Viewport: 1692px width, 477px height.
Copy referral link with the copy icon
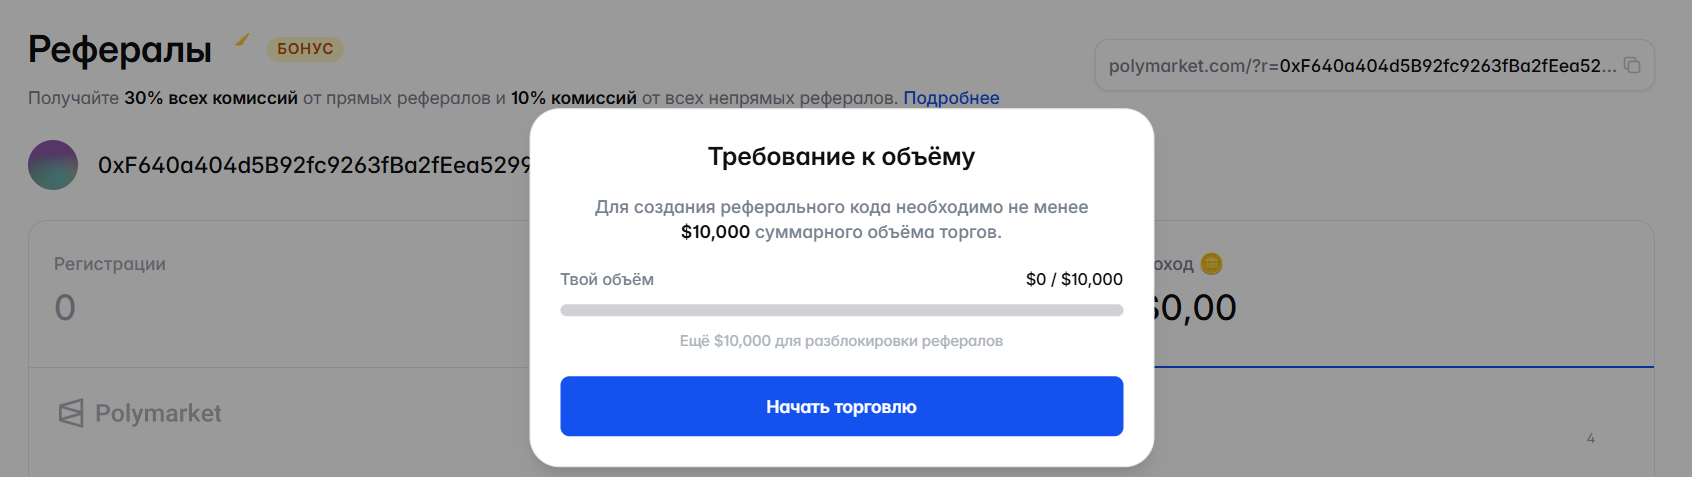tap(1632, 65)
